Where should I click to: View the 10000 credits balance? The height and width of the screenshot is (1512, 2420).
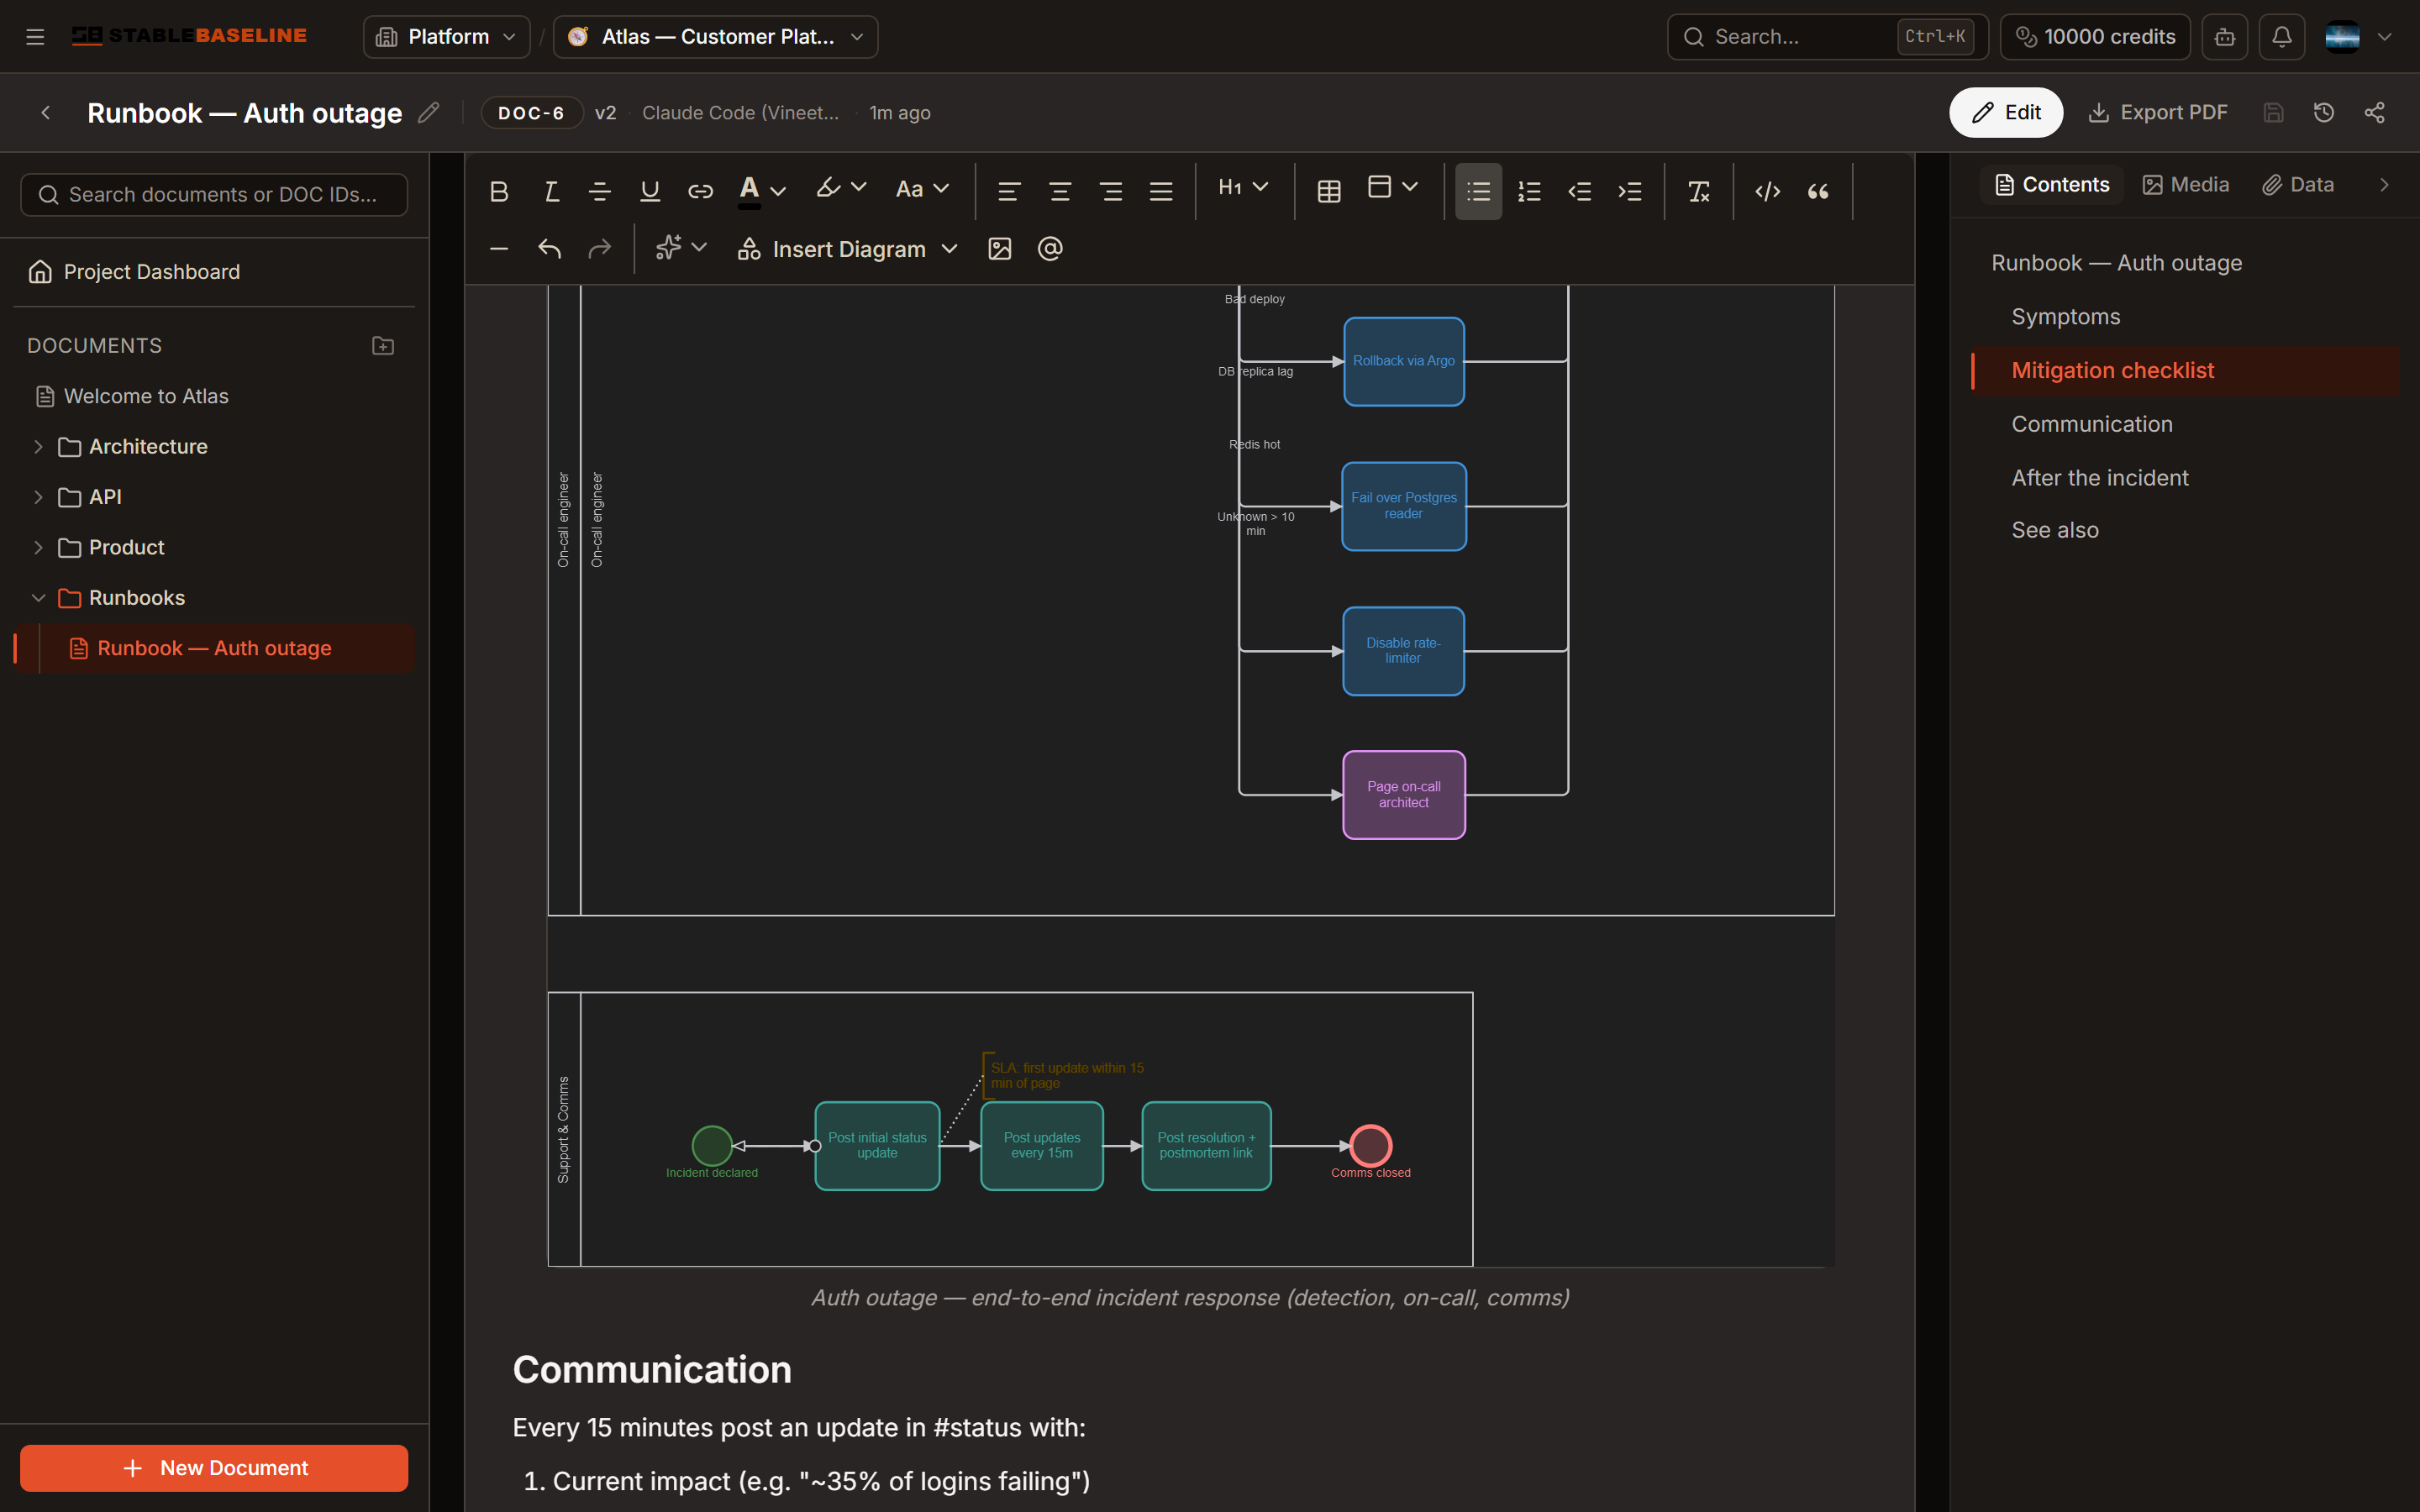point(2095,37)
